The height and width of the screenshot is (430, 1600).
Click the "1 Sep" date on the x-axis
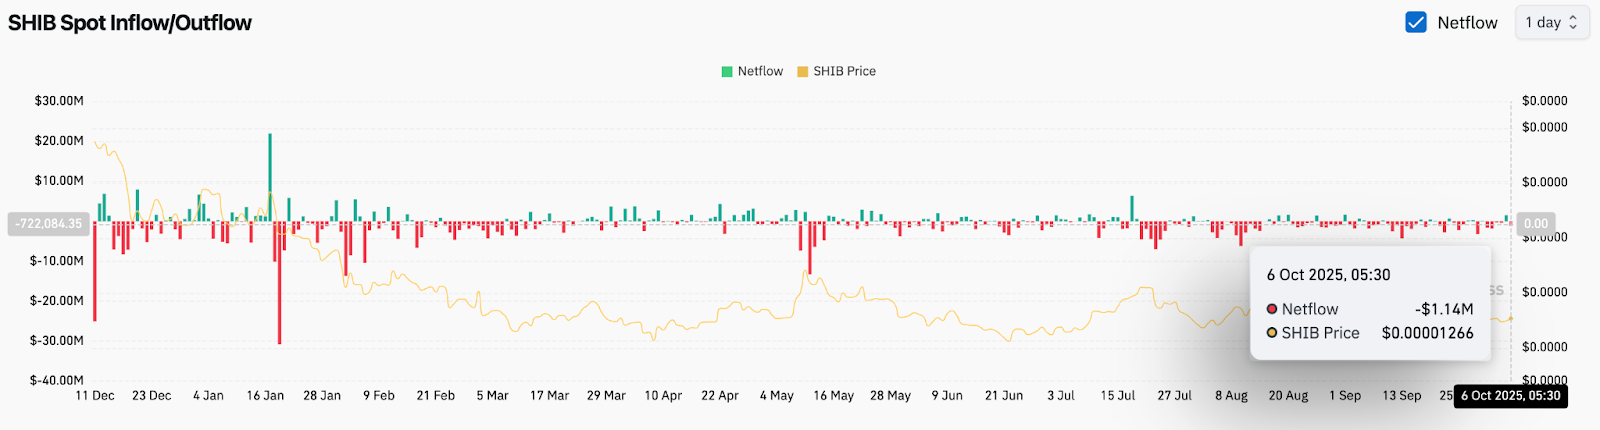coord(1345,396)
